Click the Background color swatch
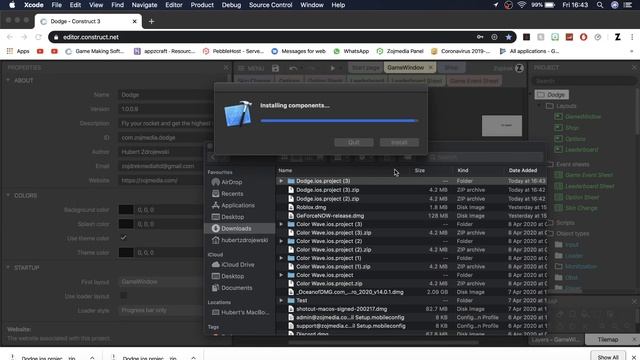 point(126,210)
